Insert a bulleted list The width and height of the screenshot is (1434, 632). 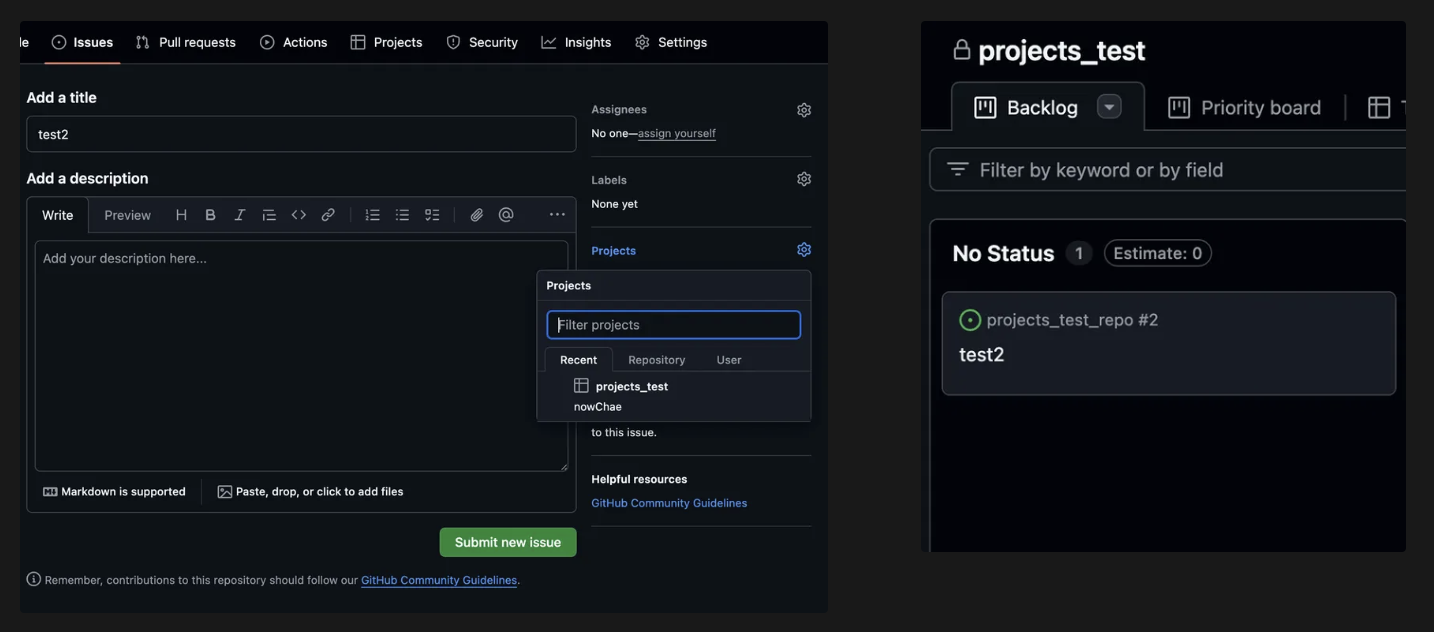point(402,215)
